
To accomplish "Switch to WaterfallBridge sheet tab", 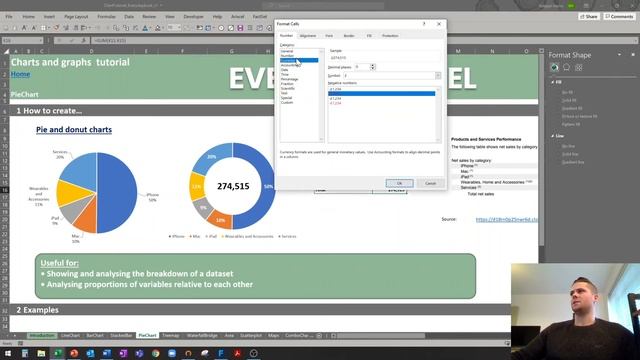I will coord(202,336).
